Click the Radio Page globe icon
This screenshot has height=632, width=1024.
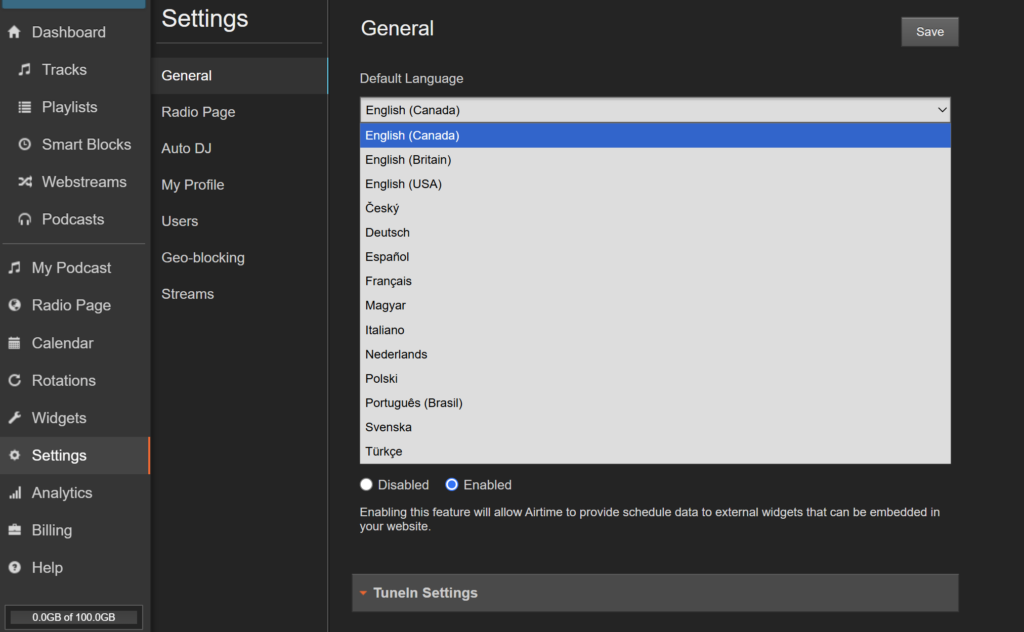point(14,305)
